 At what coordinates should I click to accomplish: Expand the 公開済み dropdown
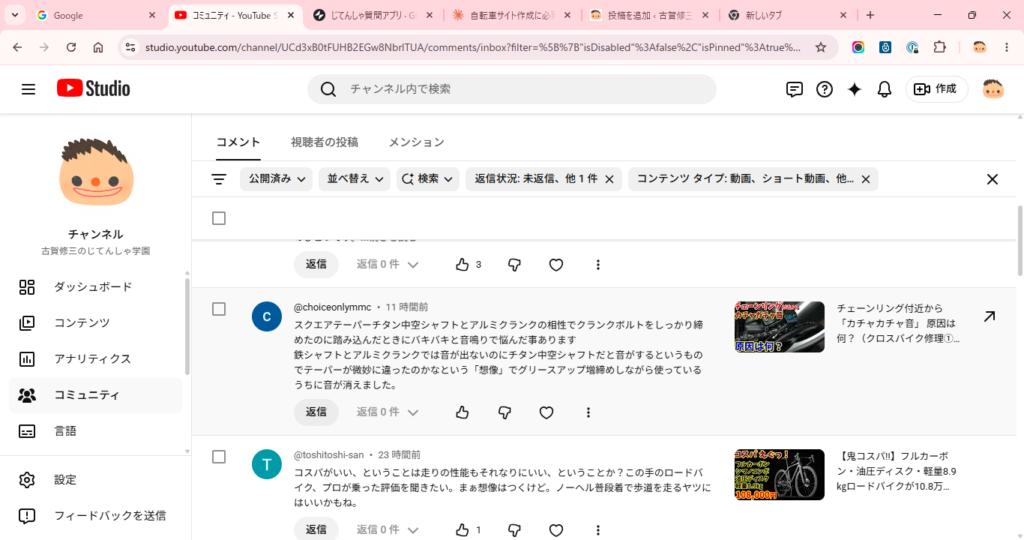[276, 179]
